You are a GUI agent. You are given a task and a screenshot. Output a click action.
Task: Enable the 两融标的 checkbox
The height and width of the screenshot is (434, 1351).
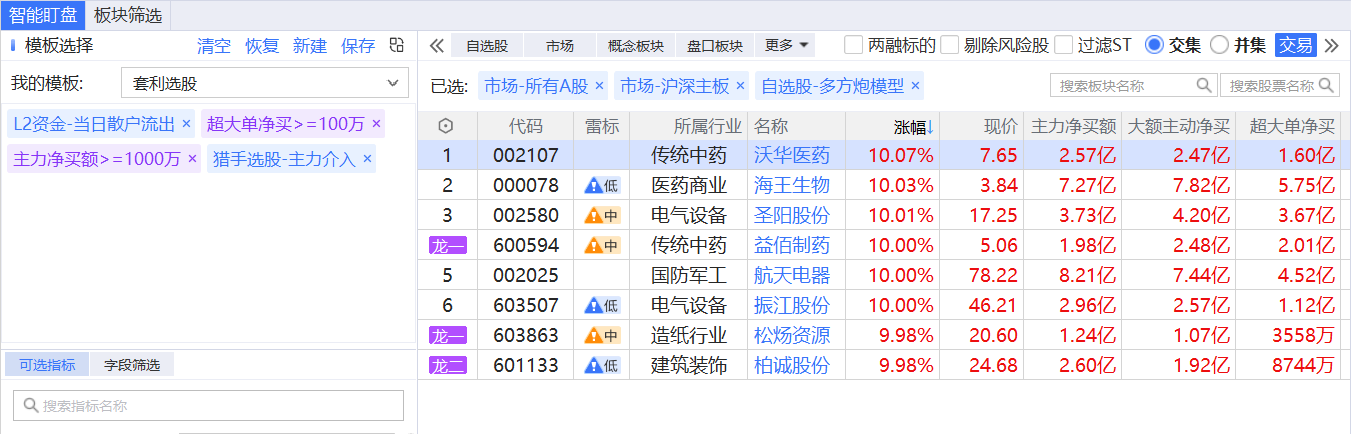[x=854, y=45]
